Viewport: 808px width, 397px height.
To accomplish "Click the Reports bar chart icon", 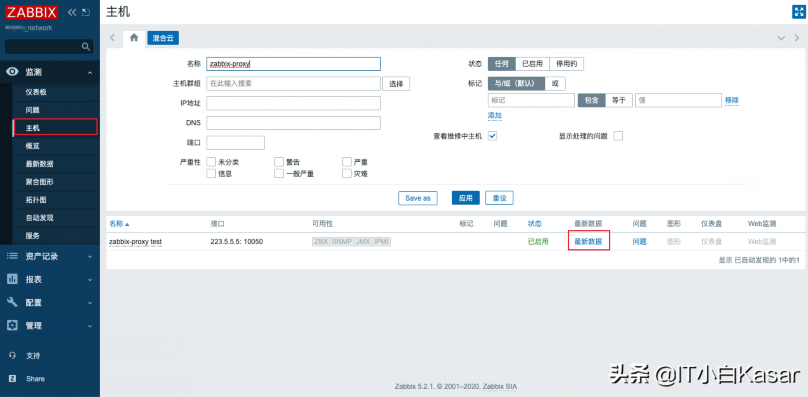I will (12, 279).
